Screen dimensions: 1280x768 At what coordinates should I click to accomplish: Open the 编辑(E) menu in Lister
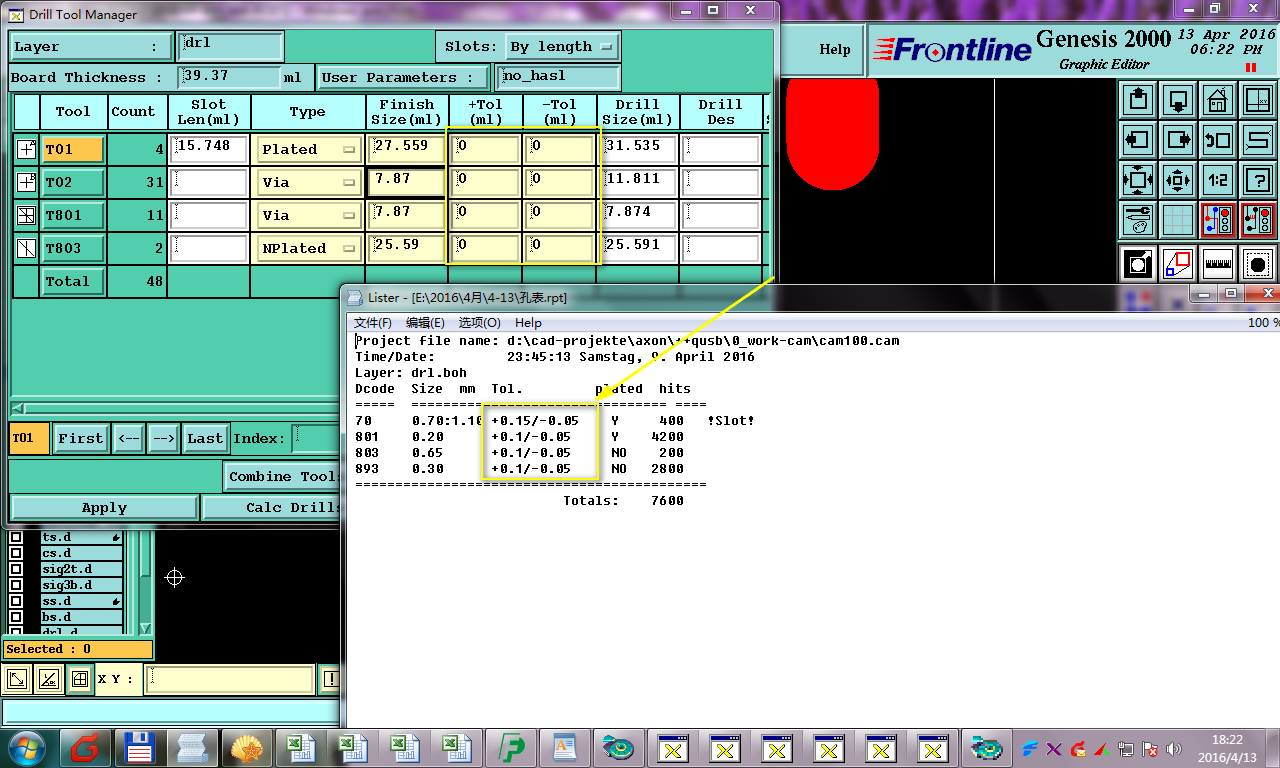(425, 323)
